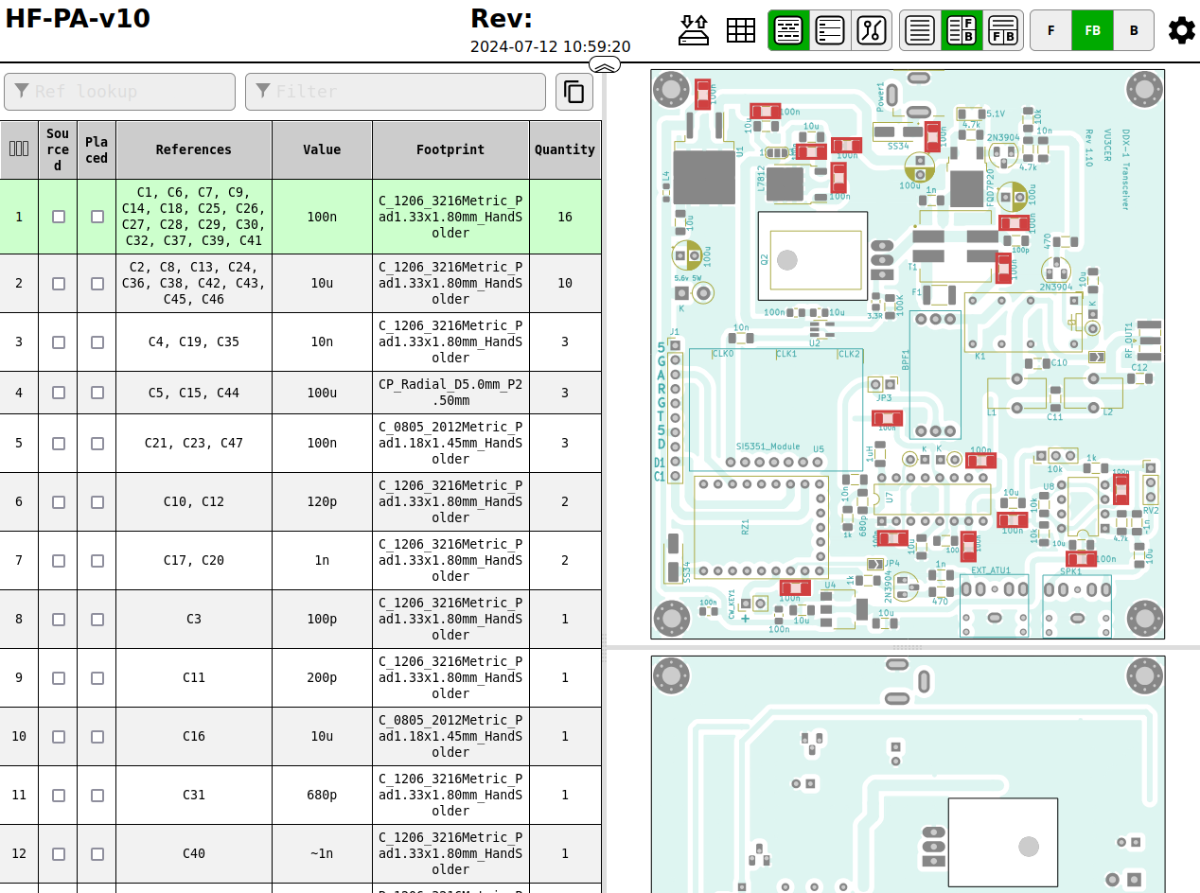Check Placed for C21, C23, C47 row
Viewport: 1200px width, 893px height.
97,443
